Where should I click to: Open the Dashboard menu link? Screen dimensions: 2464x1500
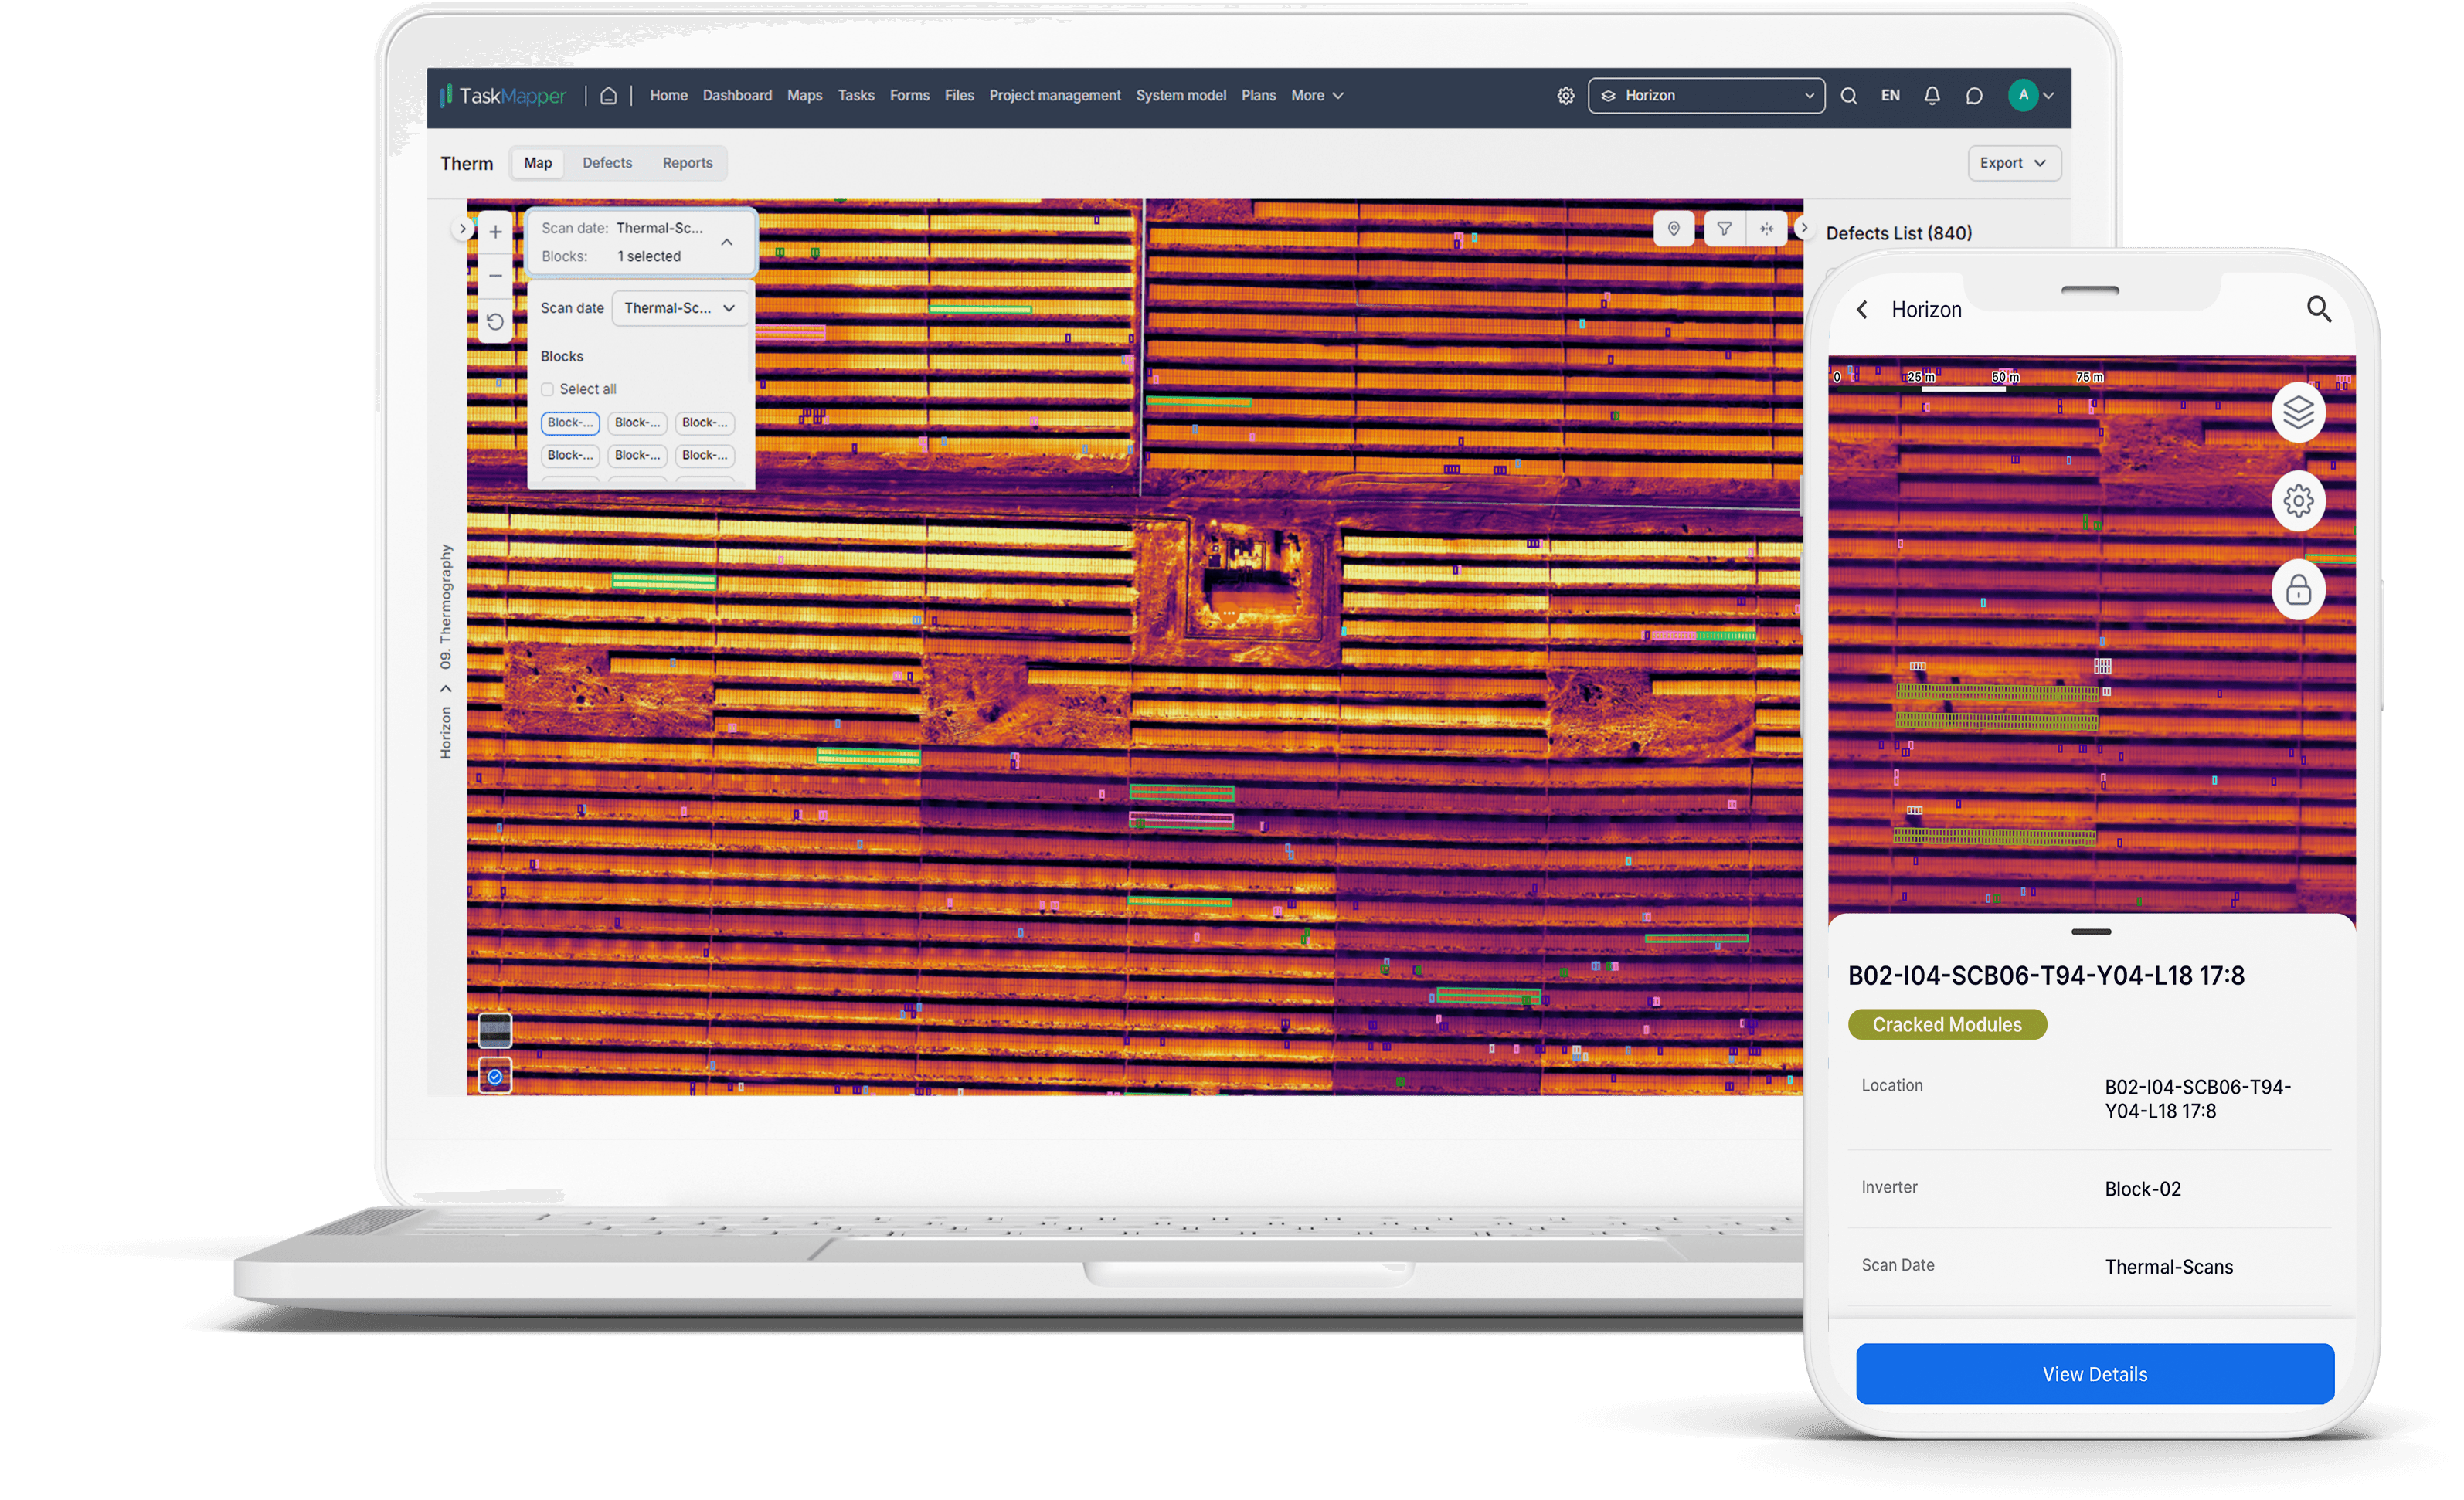click(x=737, y=96)
